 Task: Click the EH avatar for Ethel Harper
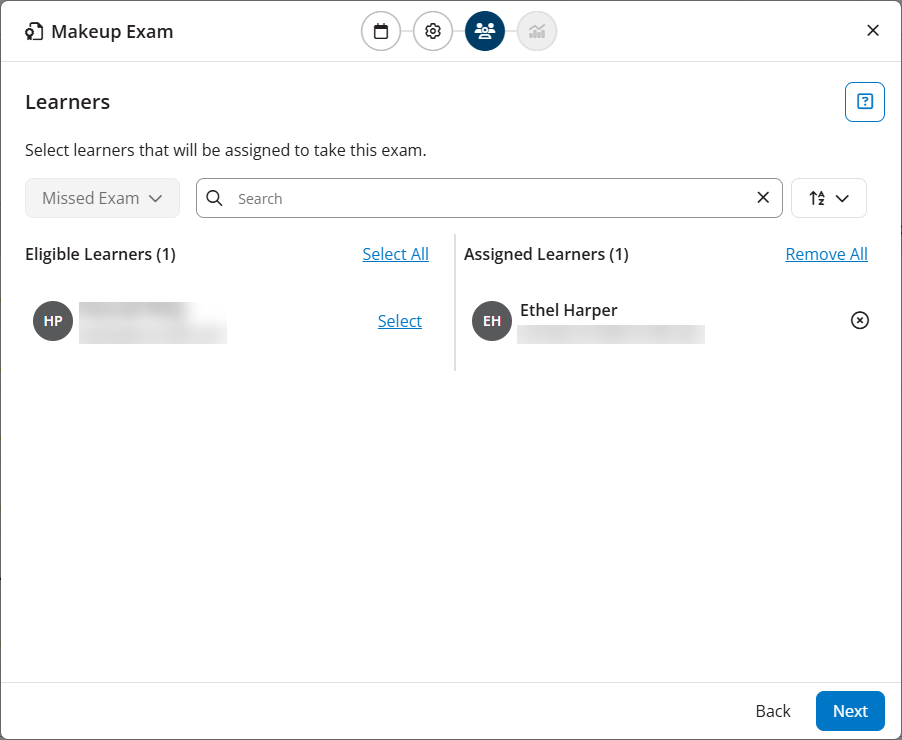pyautogui.click(x=492, y=321)
